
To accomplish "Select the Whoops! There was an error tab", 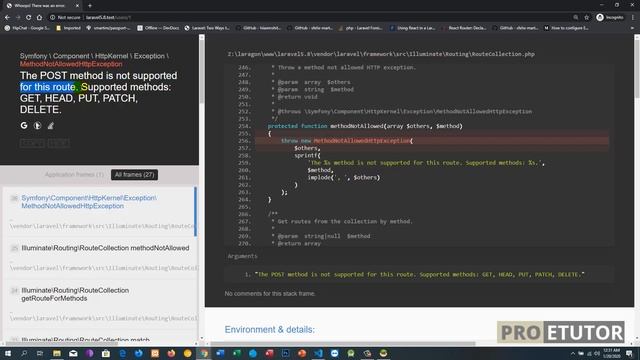I will [x=42, y=6].
